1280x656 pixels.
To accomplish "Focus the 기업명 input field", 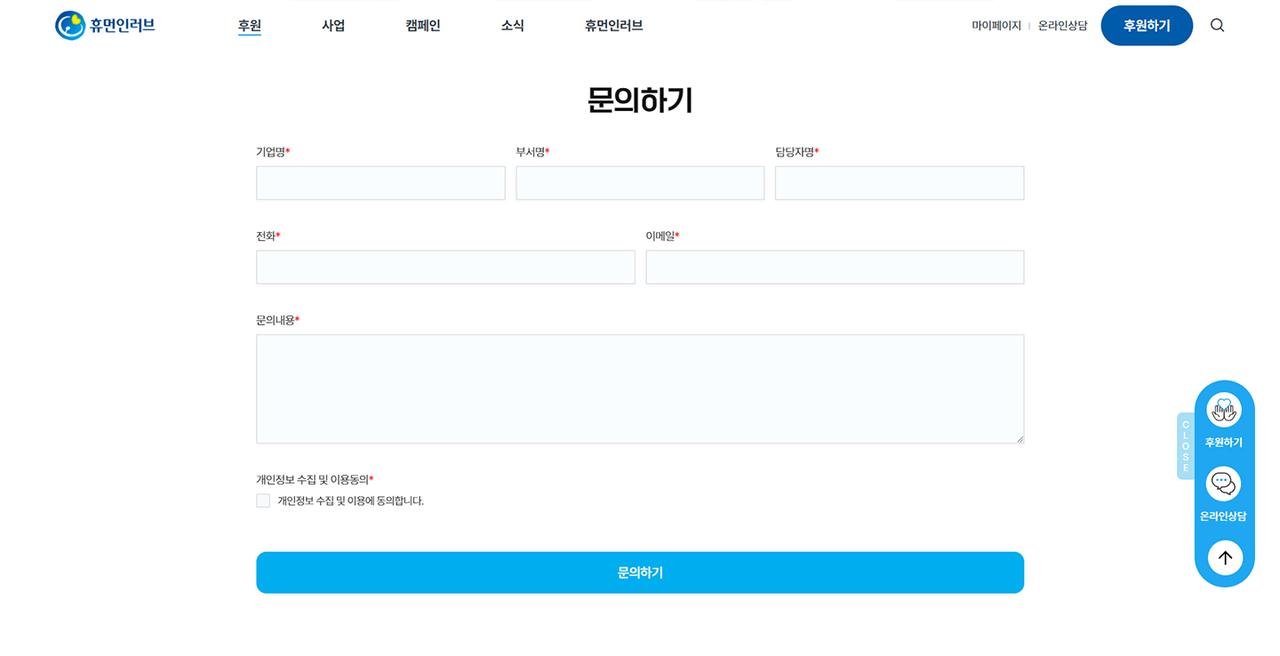I will (x=381, y=183).
